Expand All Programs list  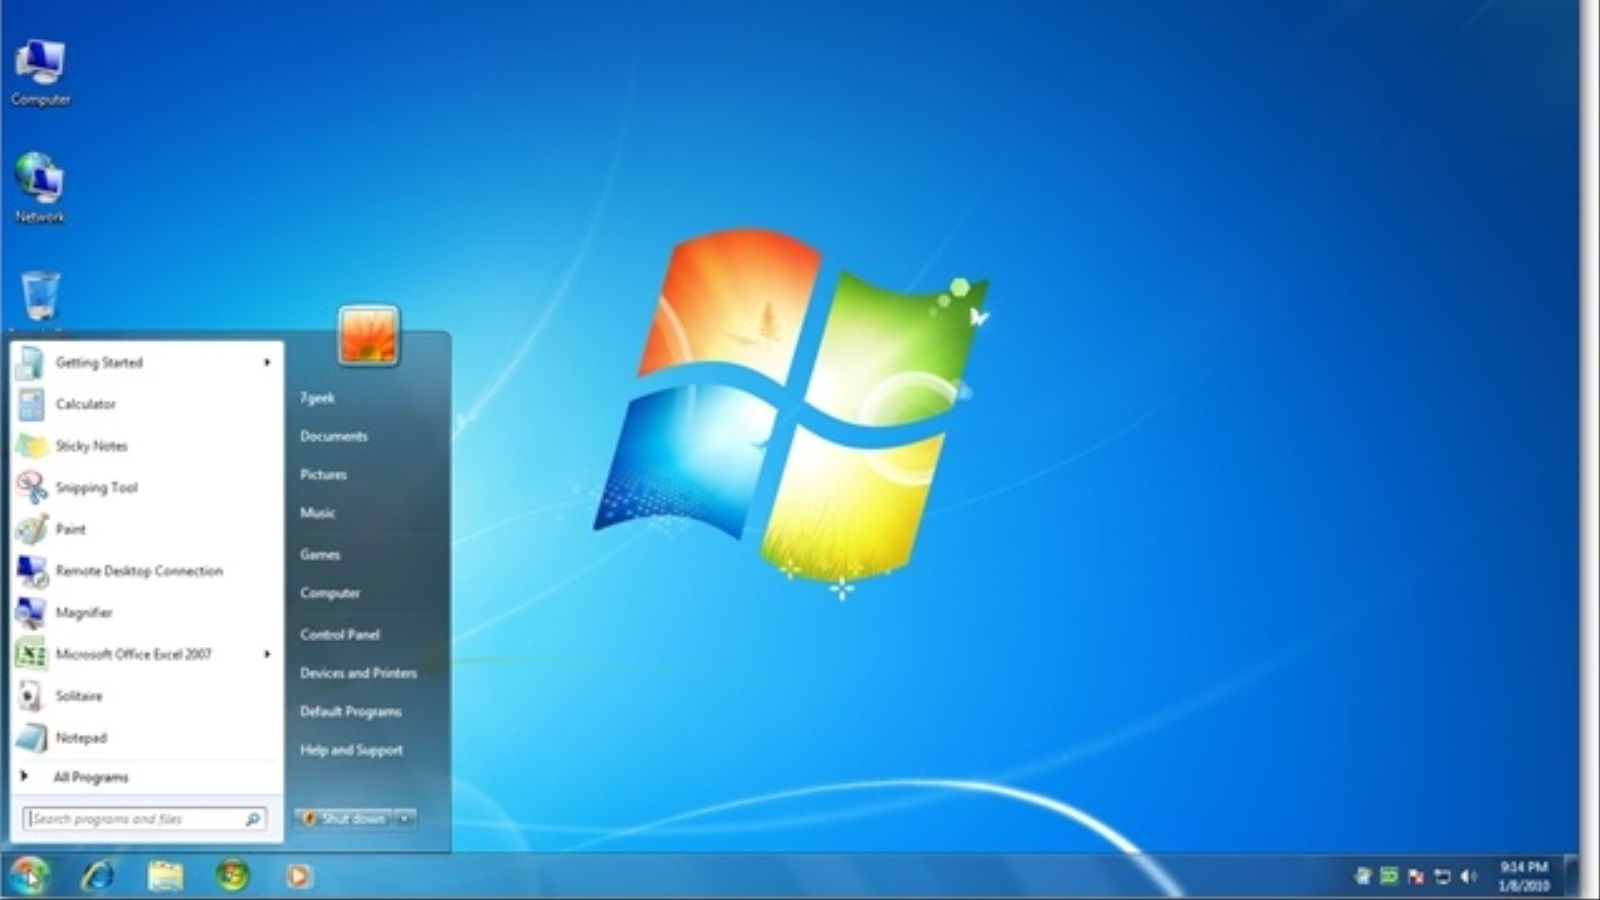[x=90, y=777]
